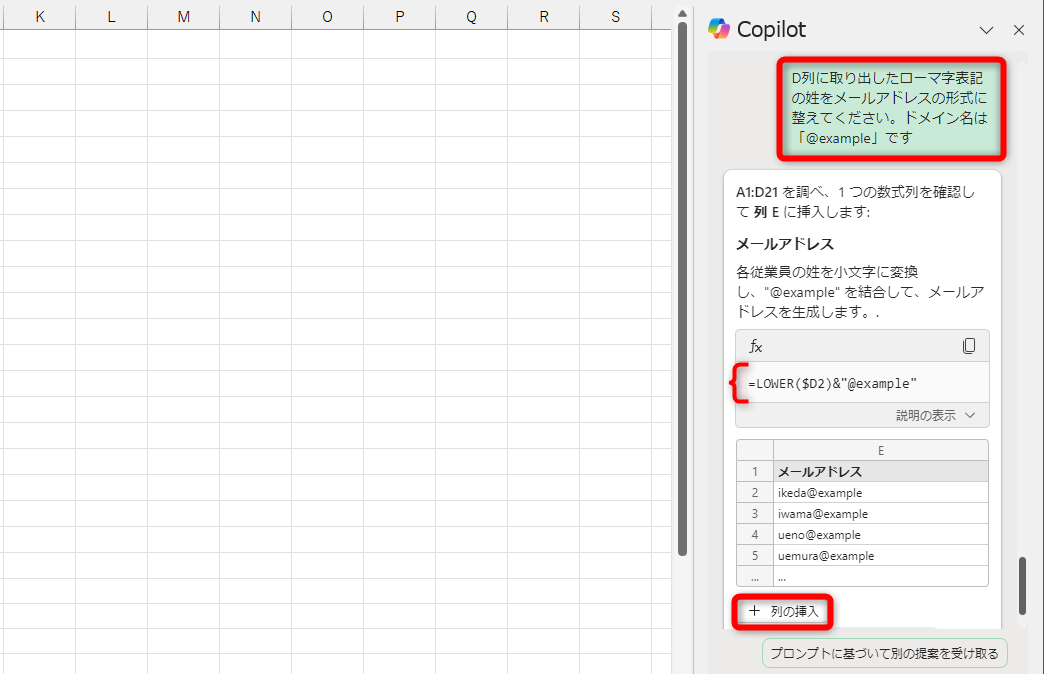Screen dimensions: 1044x674
Task: Click the E column header in the preview table
Action: click(880, 450)
